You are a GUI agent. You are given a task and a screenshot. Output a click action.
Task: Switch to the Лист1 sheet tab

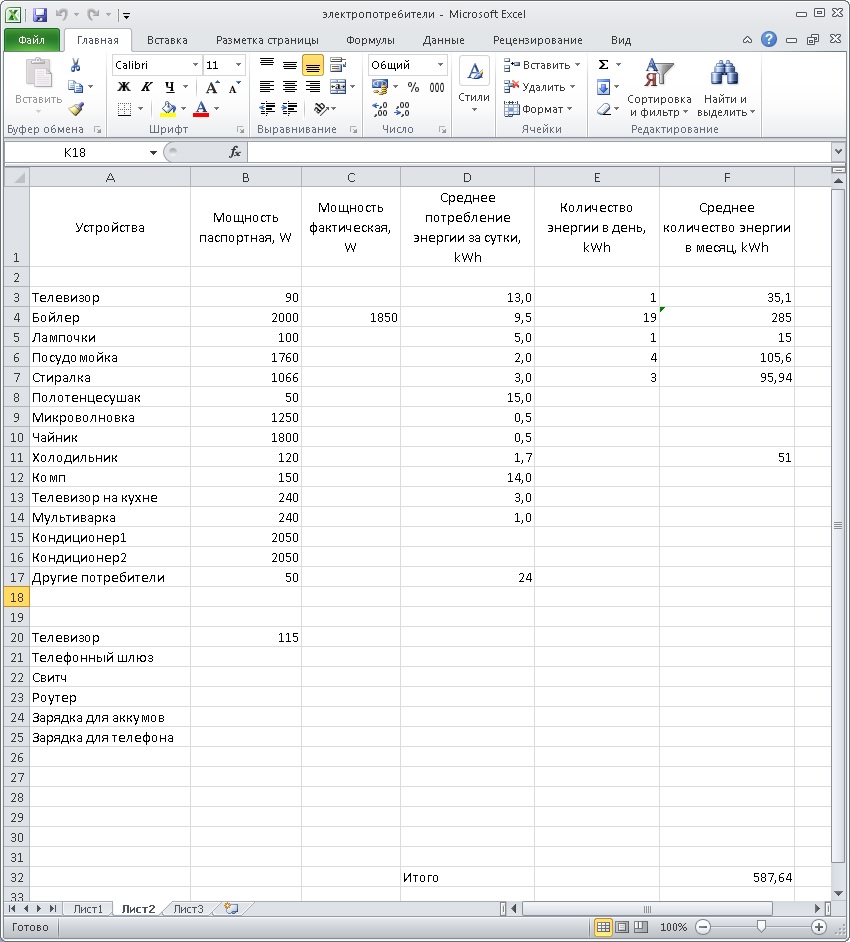88,909
